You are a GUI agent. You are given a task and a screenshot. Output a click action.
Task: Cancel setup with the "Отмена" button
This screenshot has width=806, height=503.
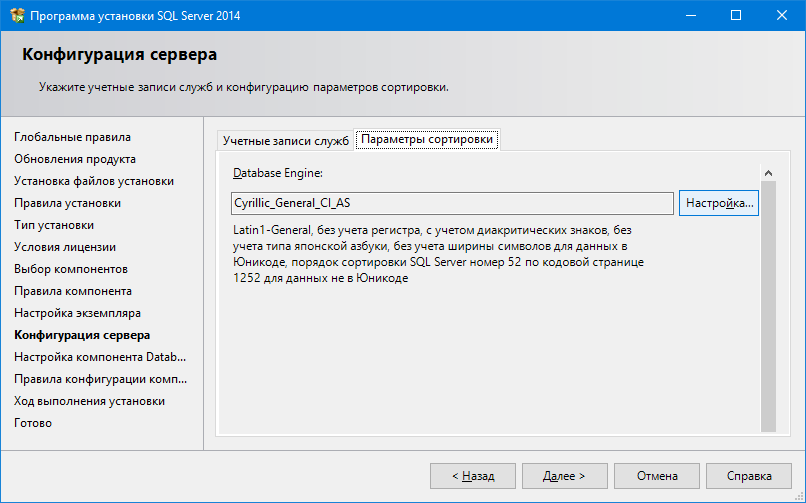pyautogui.click(x=656, y=476)
